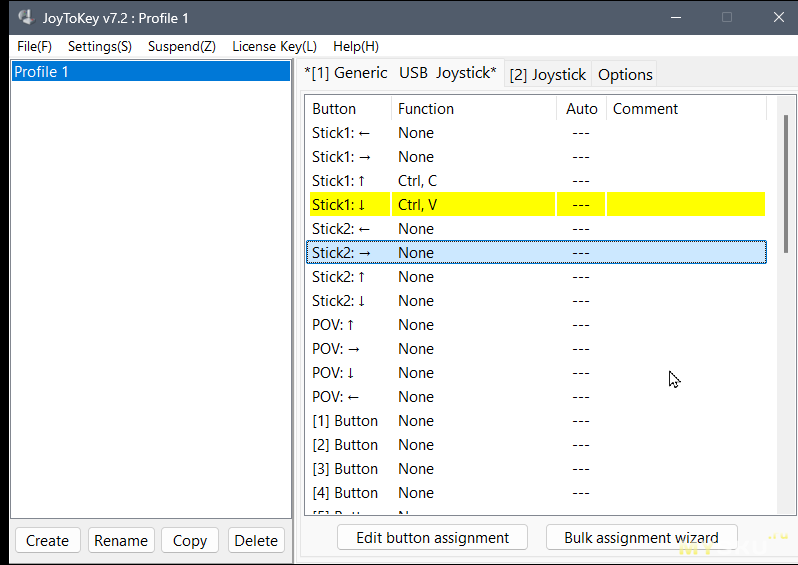Select the Generic USB Joystick tab
The height and width of the screenshot is (565, 798).
(x=400, y=73)
